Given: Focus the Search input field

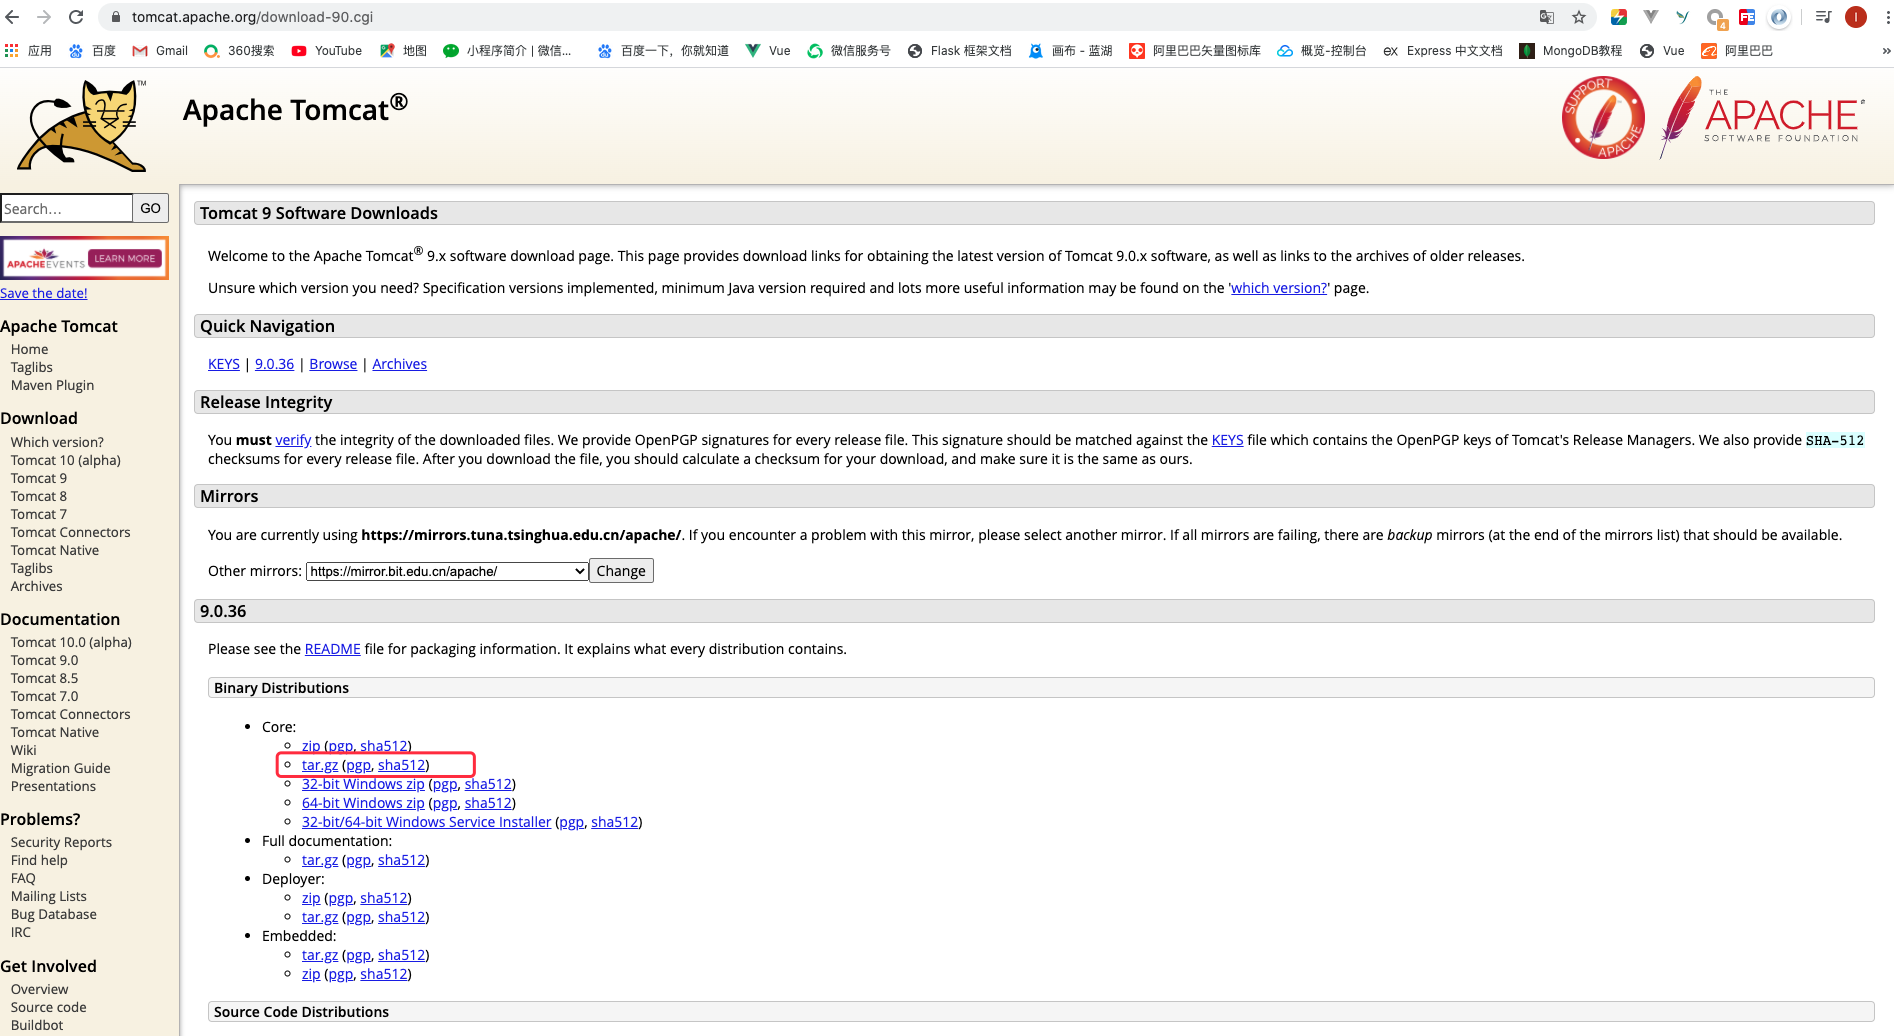Looking at the screenshot, I should pyautogui.click(x=66, y=208).
